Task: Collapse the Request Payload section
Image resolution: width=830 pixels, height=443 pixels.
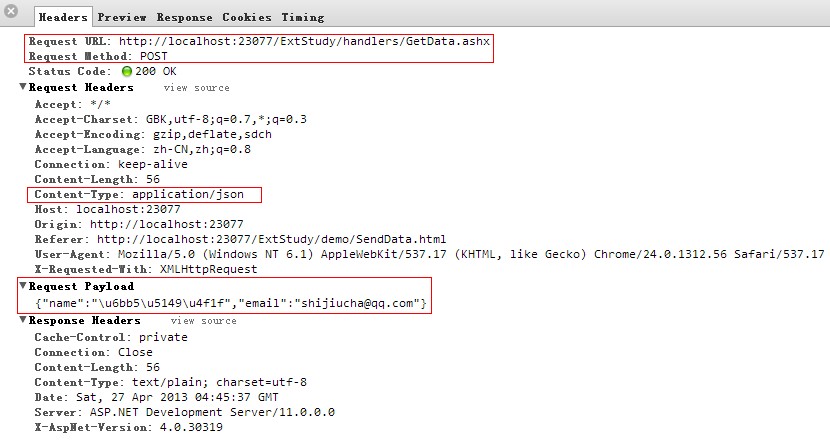Action: [23, 286]
